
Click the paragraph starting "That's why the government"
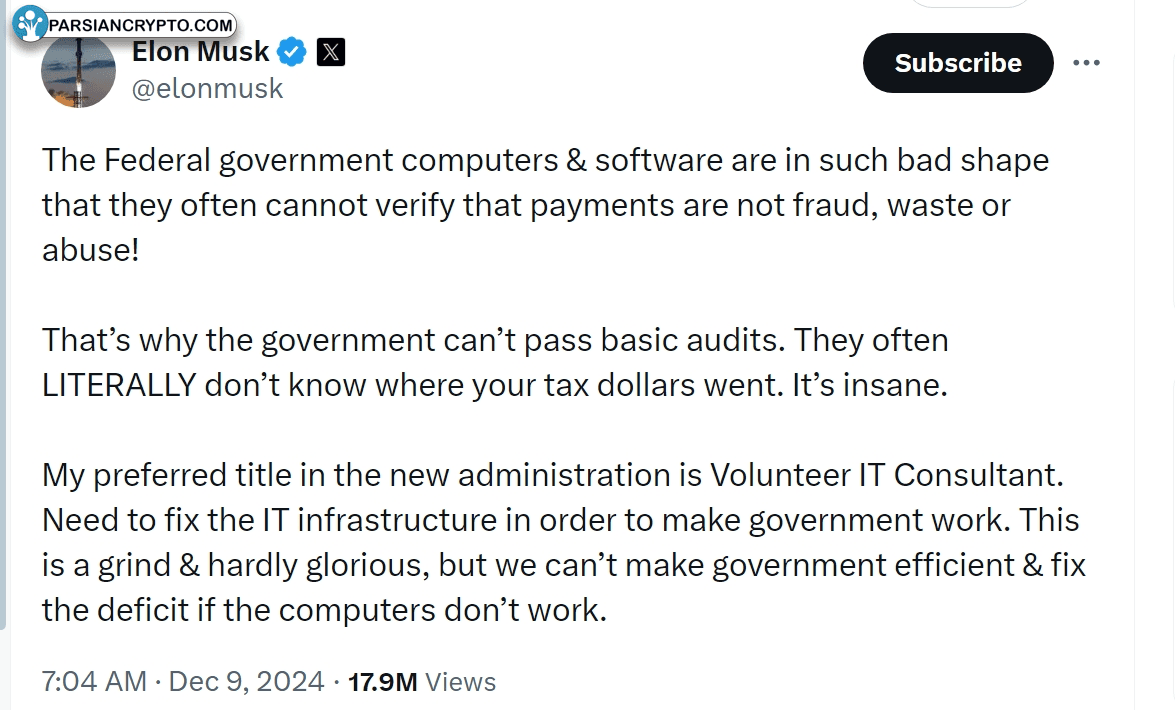click(x=495, y=362)
